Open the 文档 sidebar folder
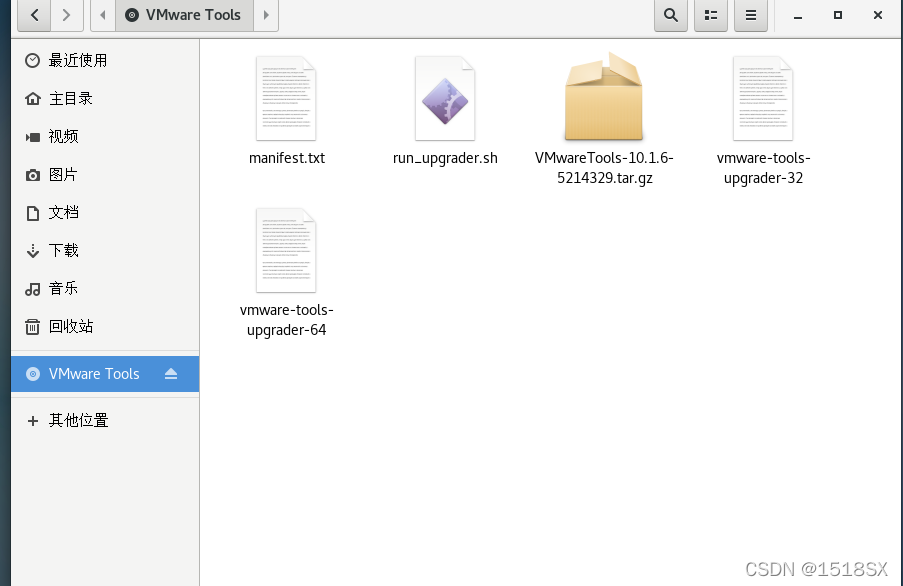Image resolution: width=903 pixels, height=586 pixels. [x=105, y=212]
